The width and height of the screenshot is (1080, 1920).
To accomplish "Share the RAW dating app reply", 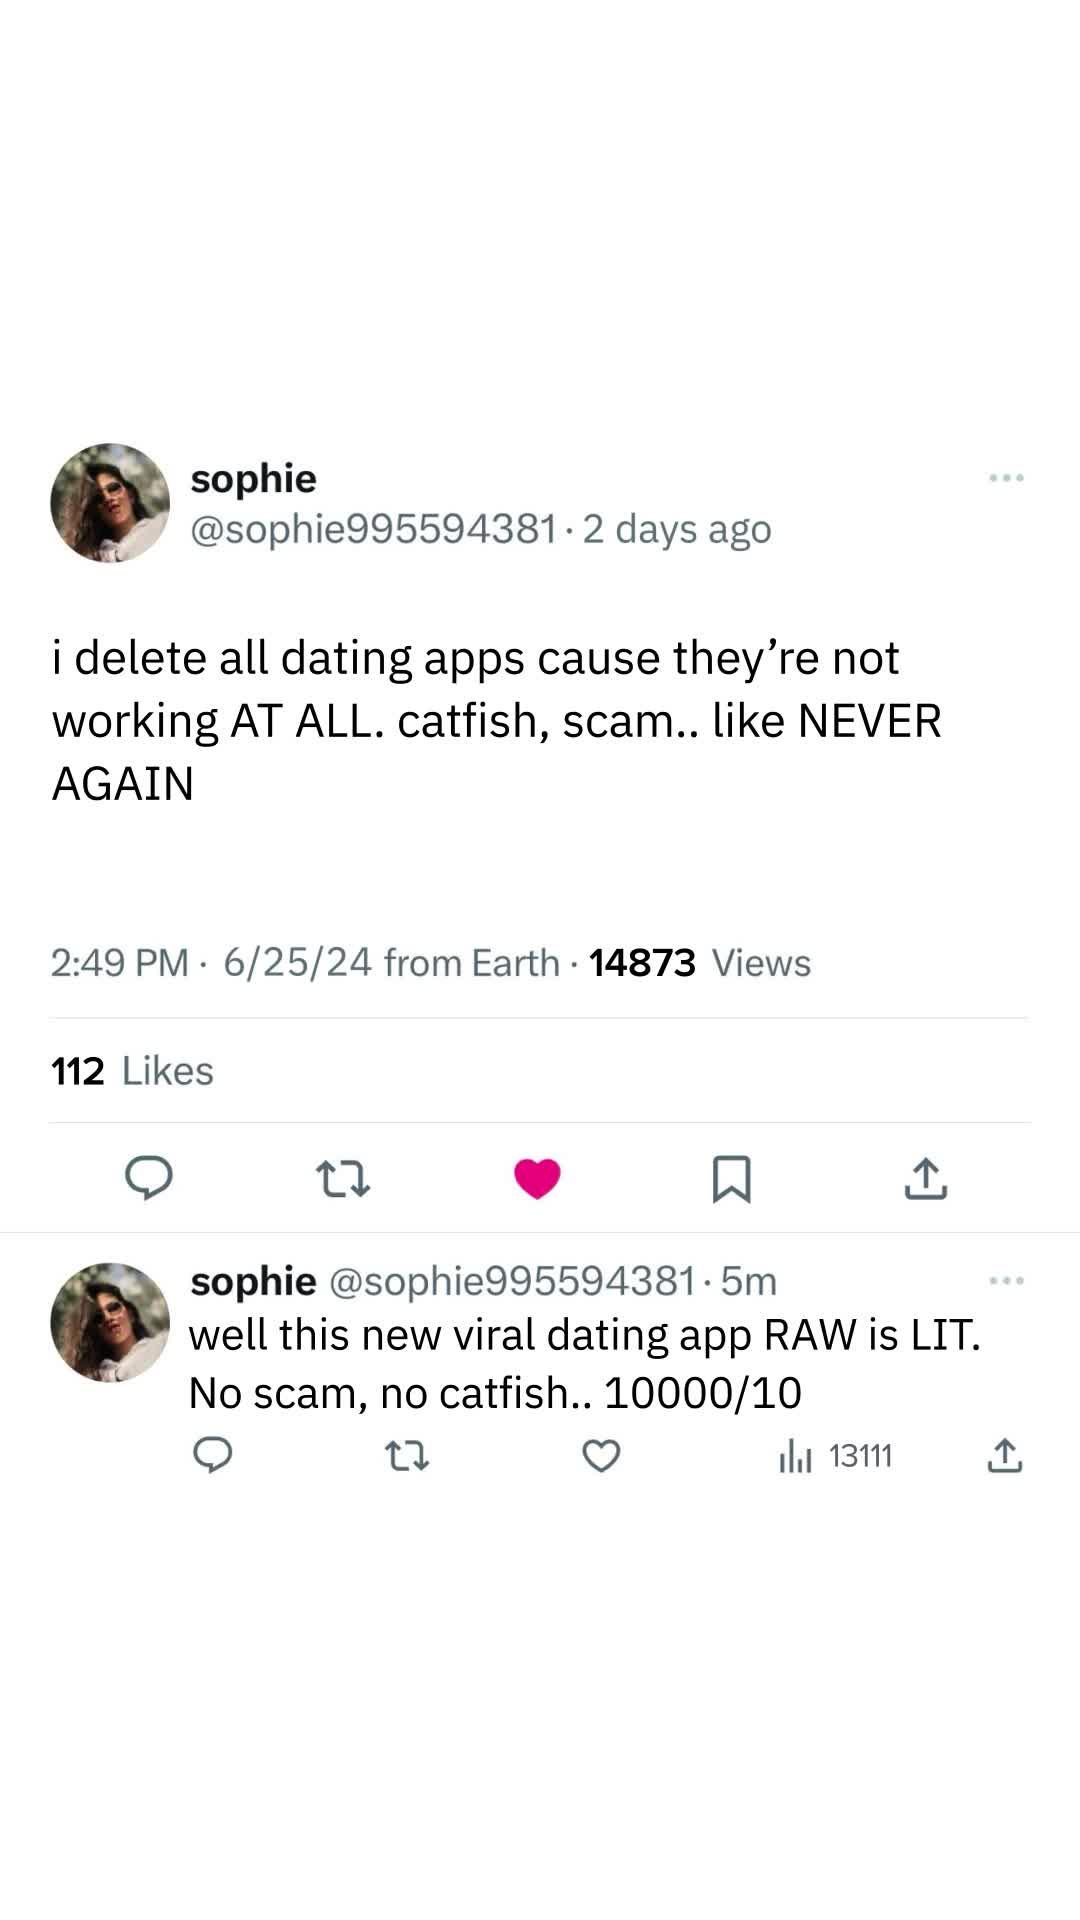I will [x=1004, y=1456].
